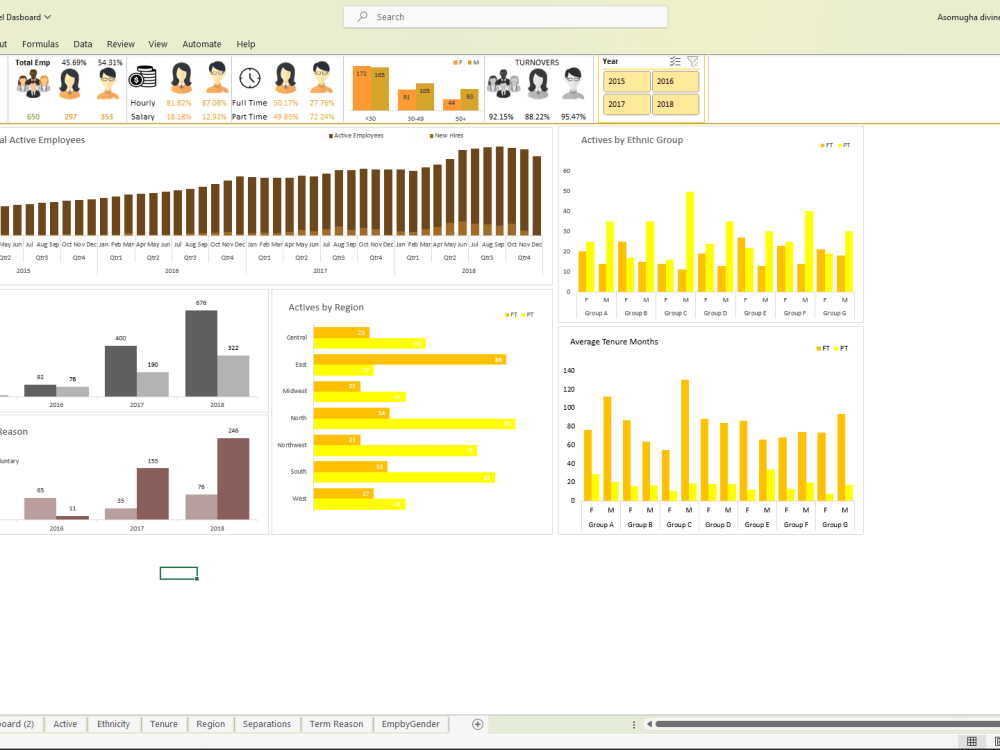Click the South PT bar labeled 81
This screenshot has width=1000, height=750.
click(x=404, y=477)
